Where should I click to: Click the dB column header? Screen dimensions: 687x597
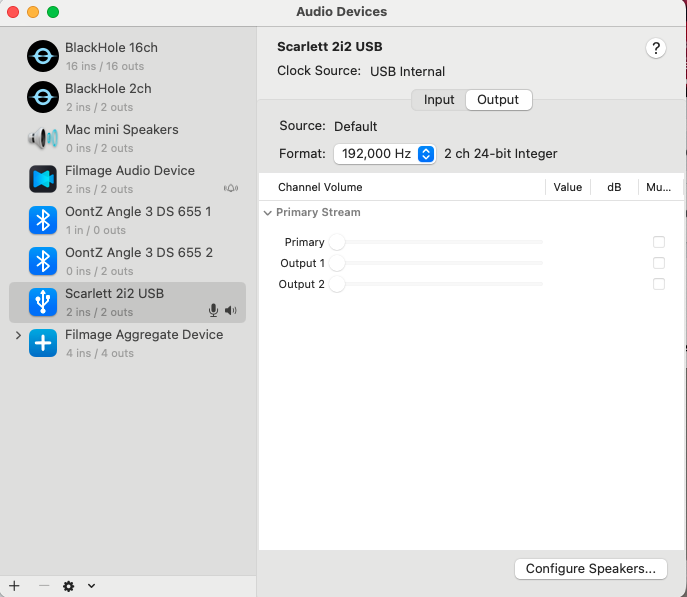[614, 187]
